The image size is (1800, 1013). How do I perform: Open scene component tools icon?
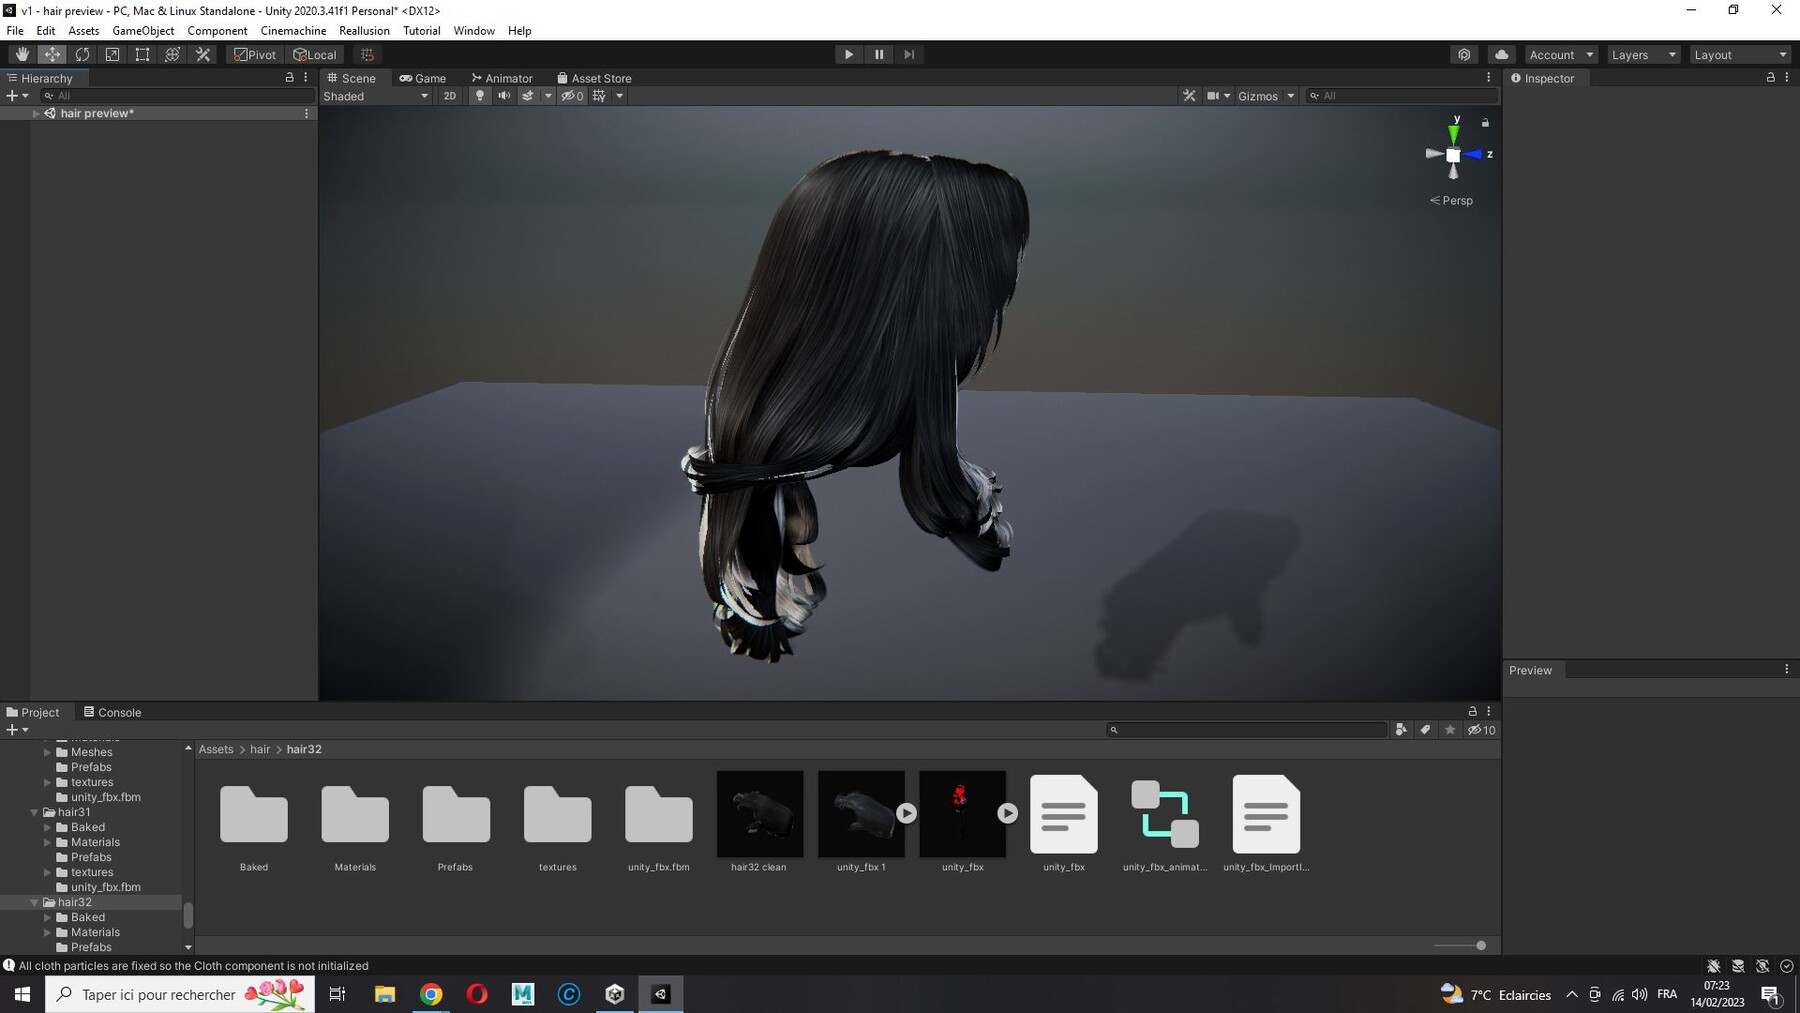[1189, 96]
